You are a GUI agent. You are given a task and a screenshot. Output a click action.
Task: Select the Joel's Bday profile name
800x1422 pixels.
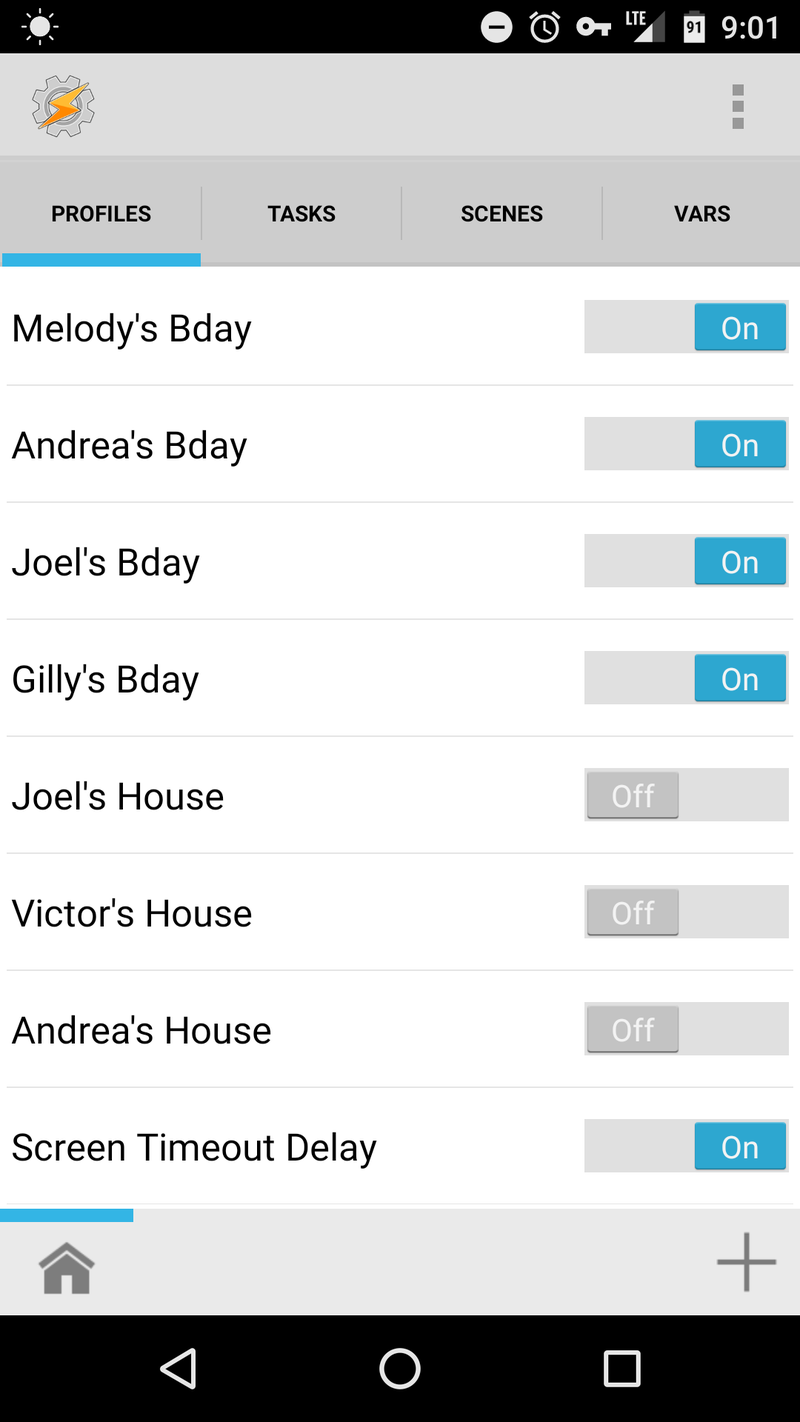pyautogui.click(x=105, y=562)
